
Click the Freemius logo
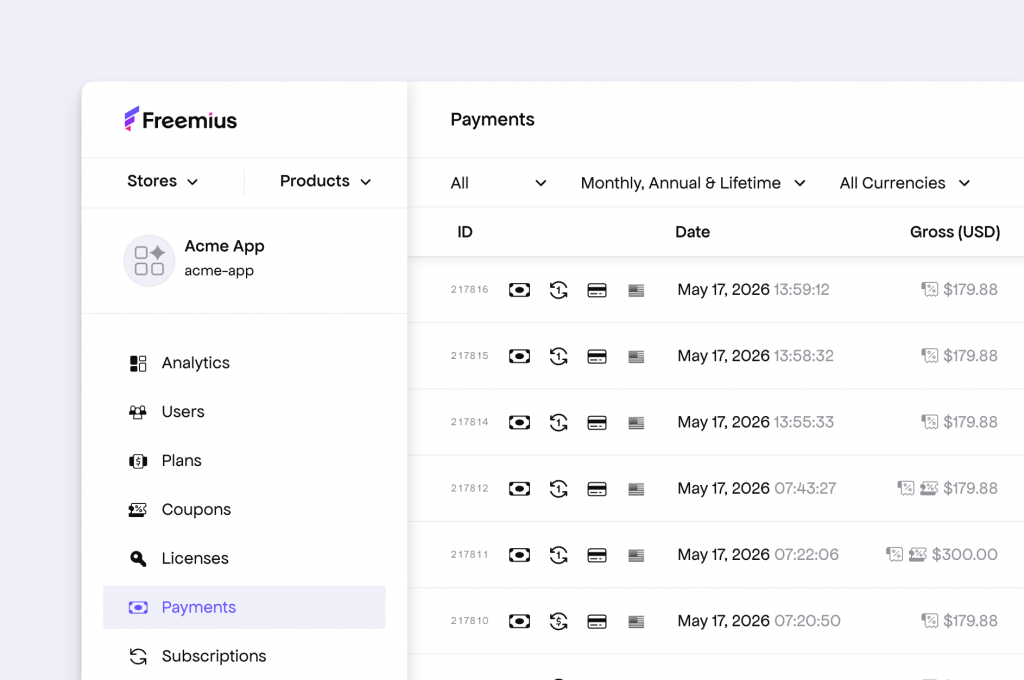(180, 120)
